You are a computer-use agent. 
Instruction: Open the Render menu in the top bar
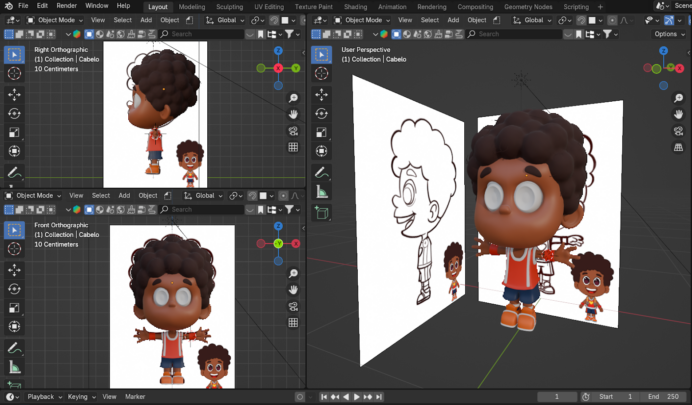click(66, 6)
